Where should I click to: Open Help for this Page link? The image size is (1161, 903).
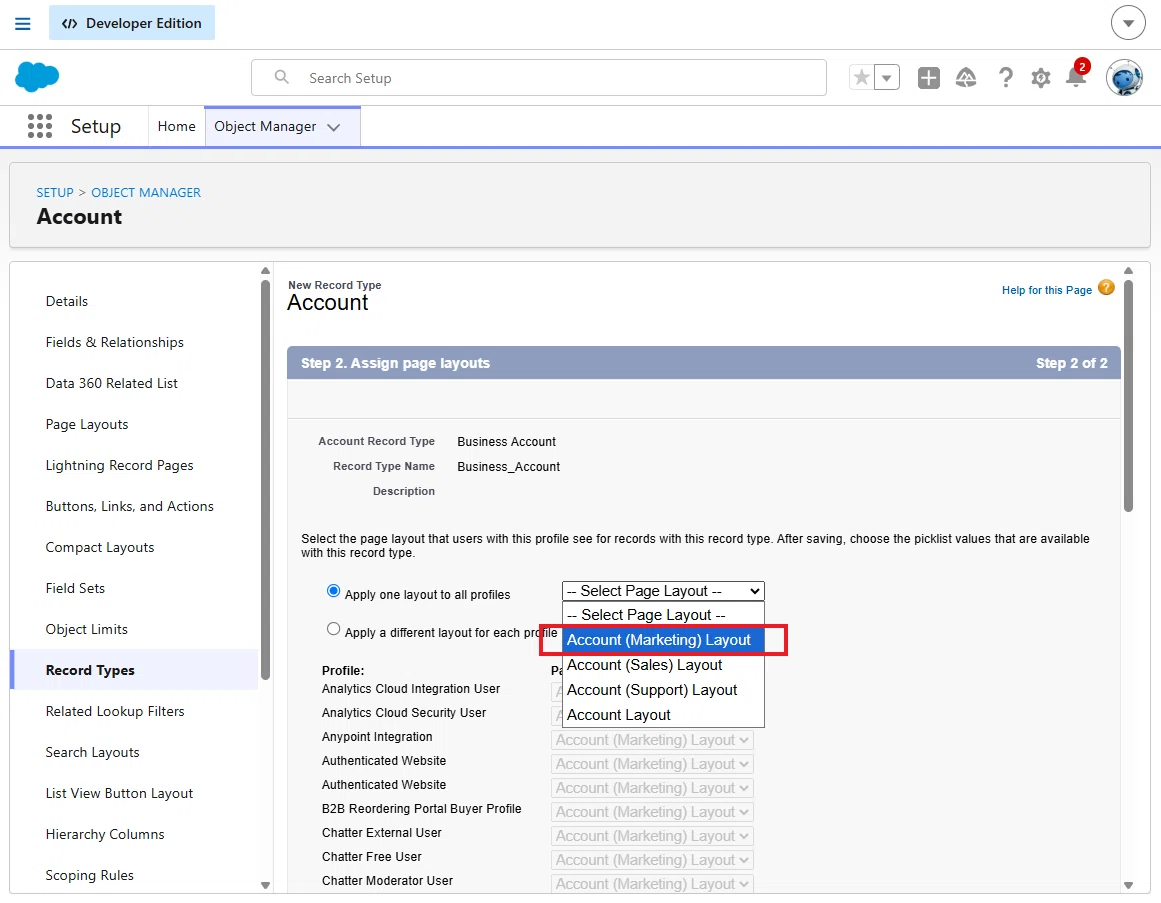coord(1046,290)
